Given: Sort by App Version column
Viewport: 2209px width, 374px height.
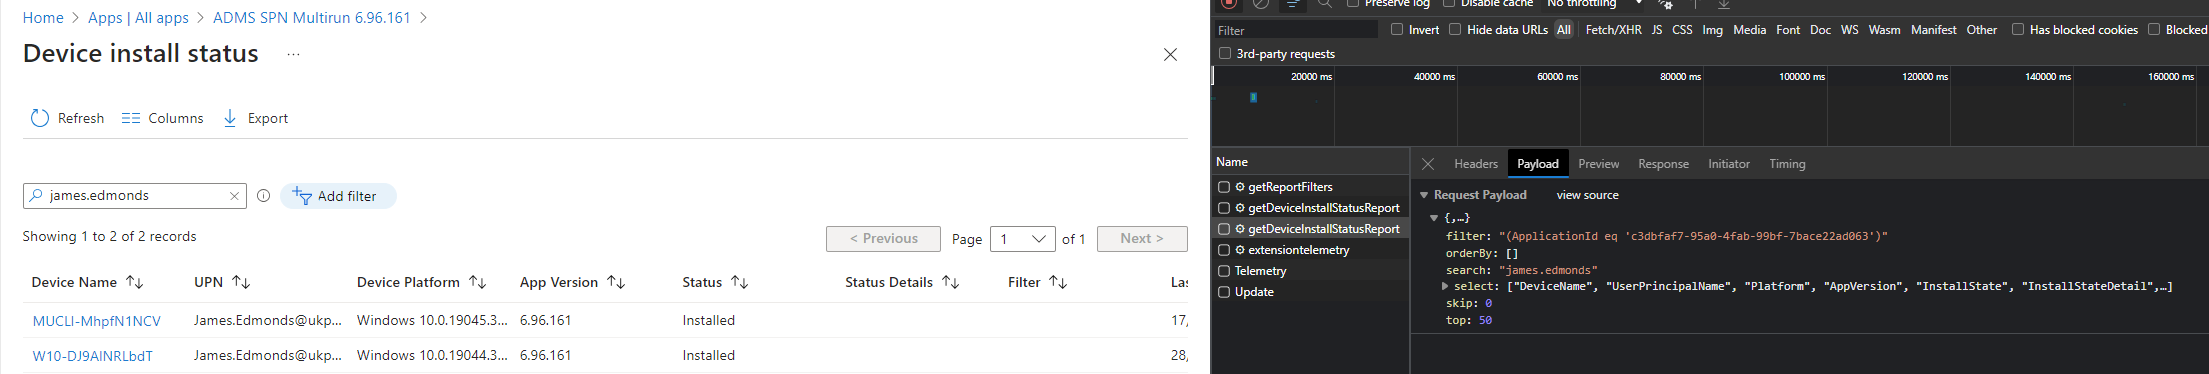Looking at the screenshot, I should point(616,283).
